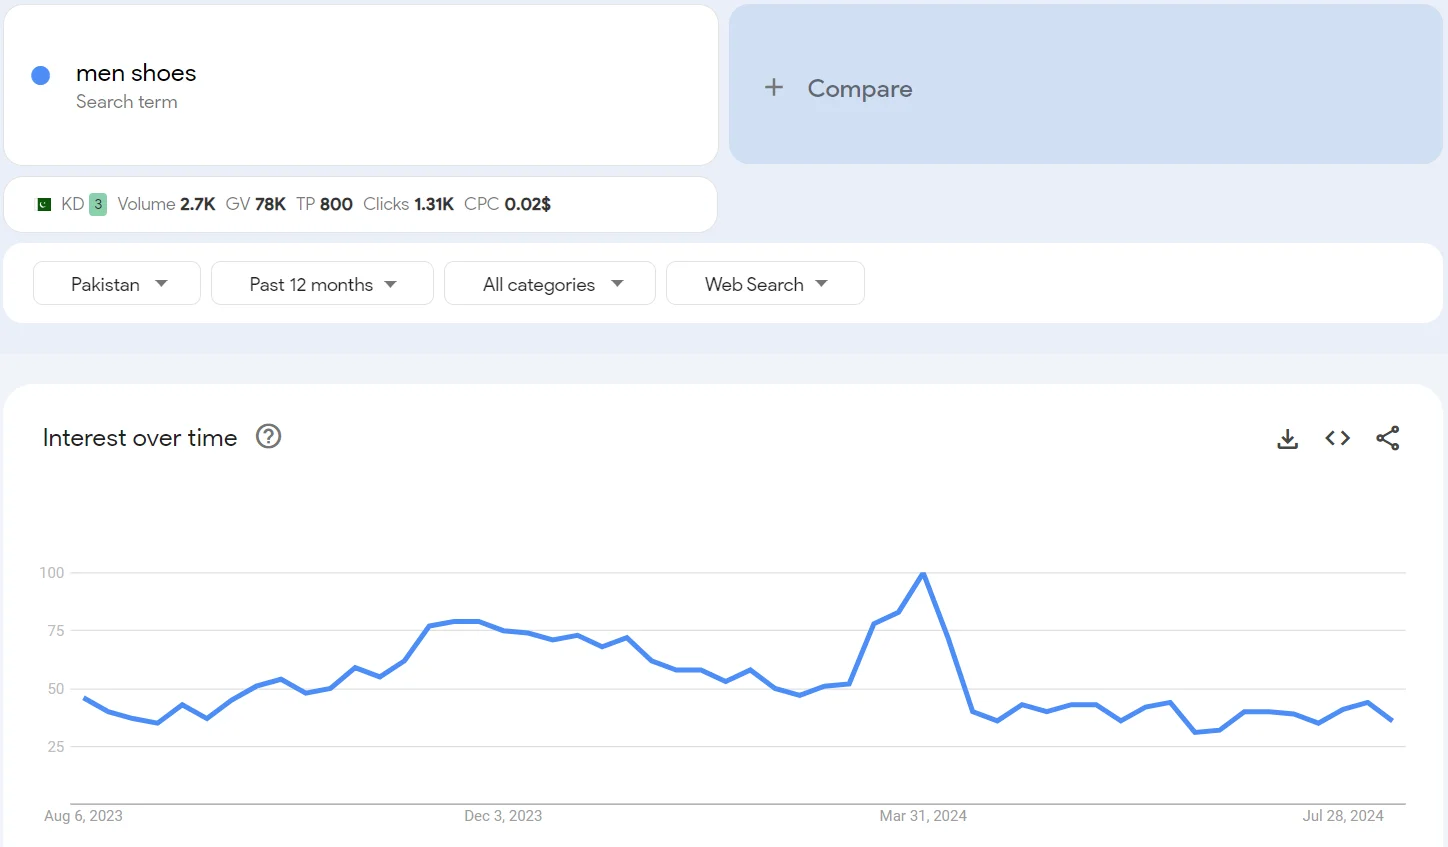Open the Pakistan location dropdown
Image resolution: width=1448 pixels, height=847 pixels.
pos(116,283)
